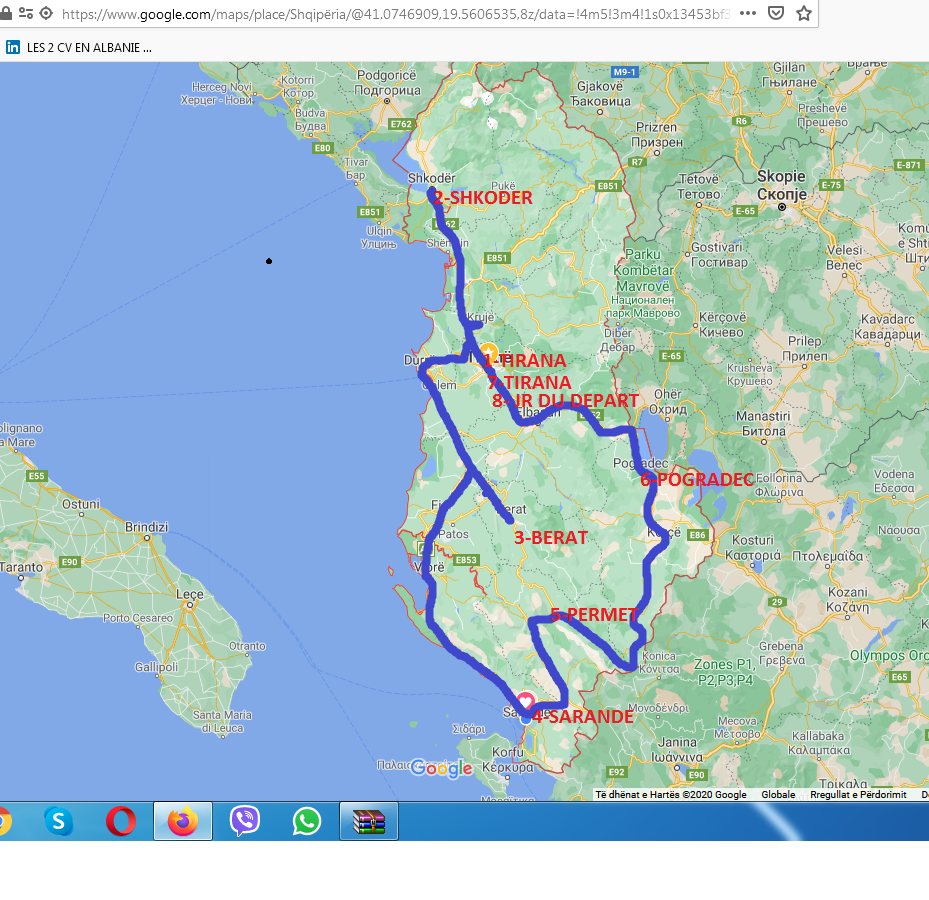Click the E80 road shield near Budva
The height and width of the screenshot is (900, 929).
click(x=322, y=148)
